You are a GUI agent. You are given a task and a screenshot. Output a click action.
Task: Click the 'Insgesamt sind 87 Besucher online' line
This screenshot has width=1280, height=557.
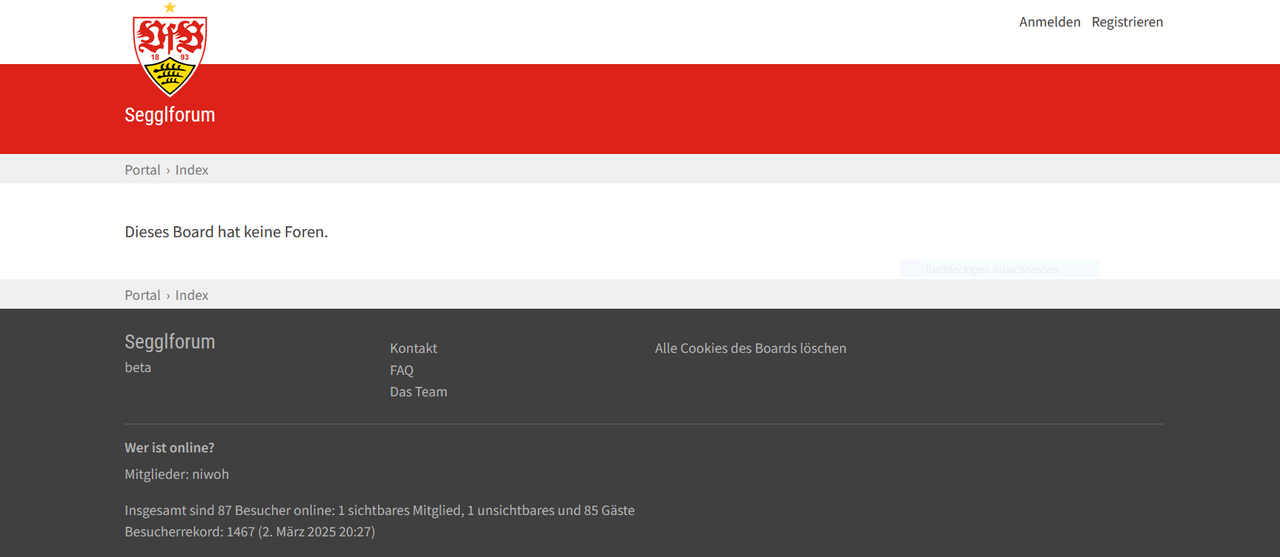(380, 510)
